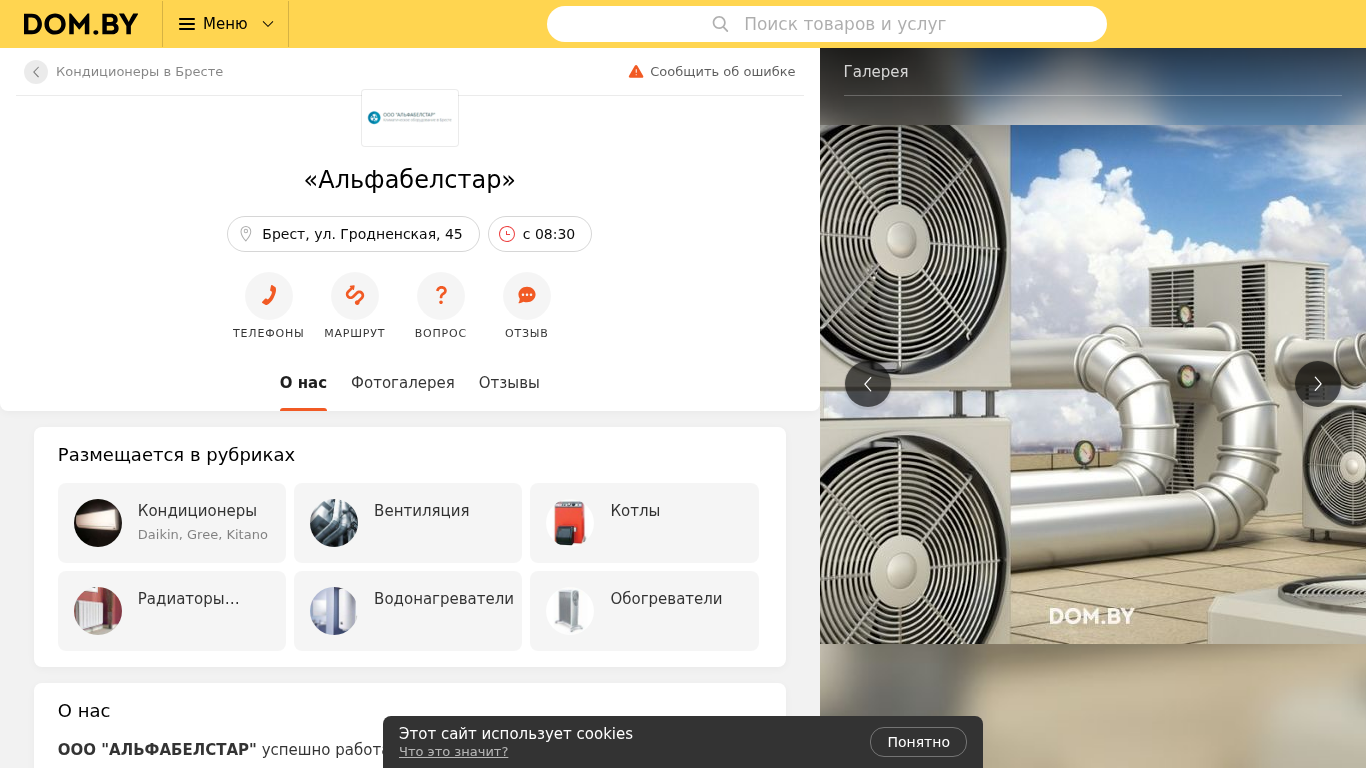Screen dimensions: 1366x768
Task: Open the Вентиляция category card
Action: [408, 523]
